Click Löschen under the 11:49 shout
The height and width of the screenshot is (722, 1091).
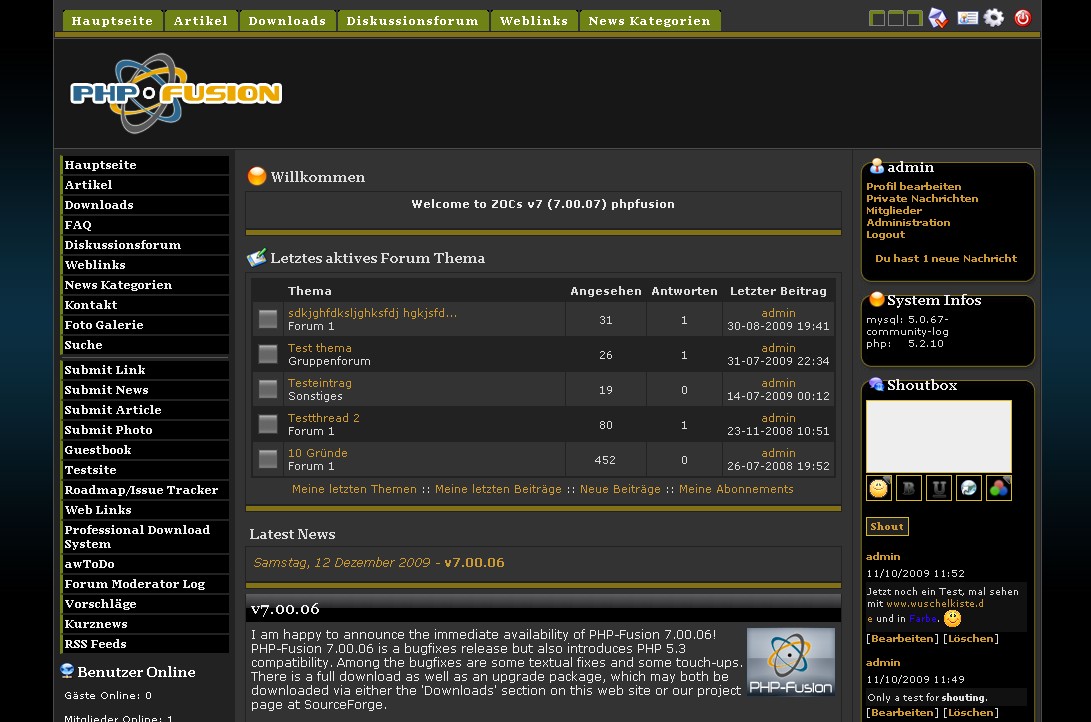(971, 712)
